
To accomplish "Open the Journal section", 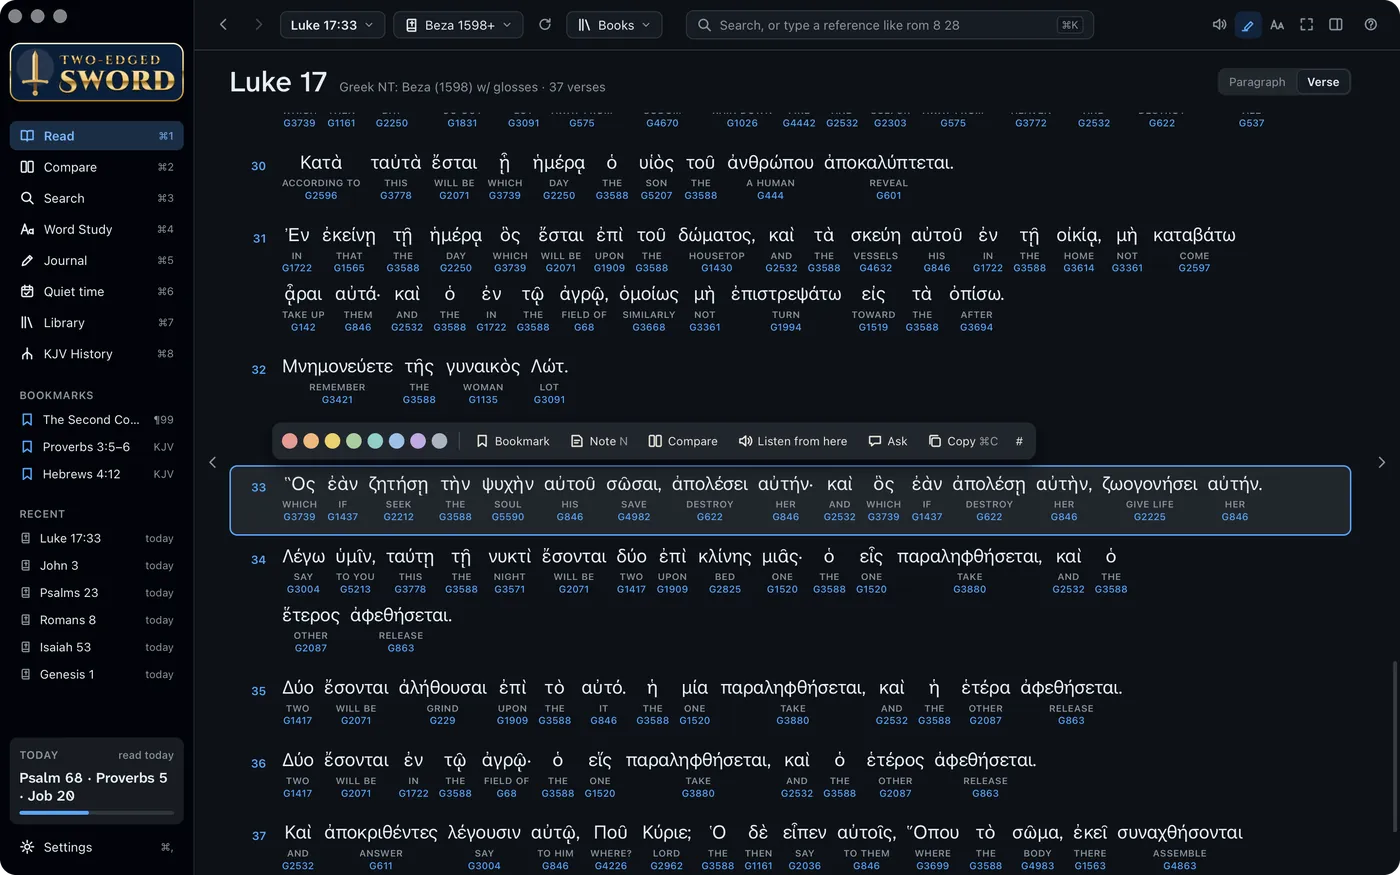I will tap(97, 260).
